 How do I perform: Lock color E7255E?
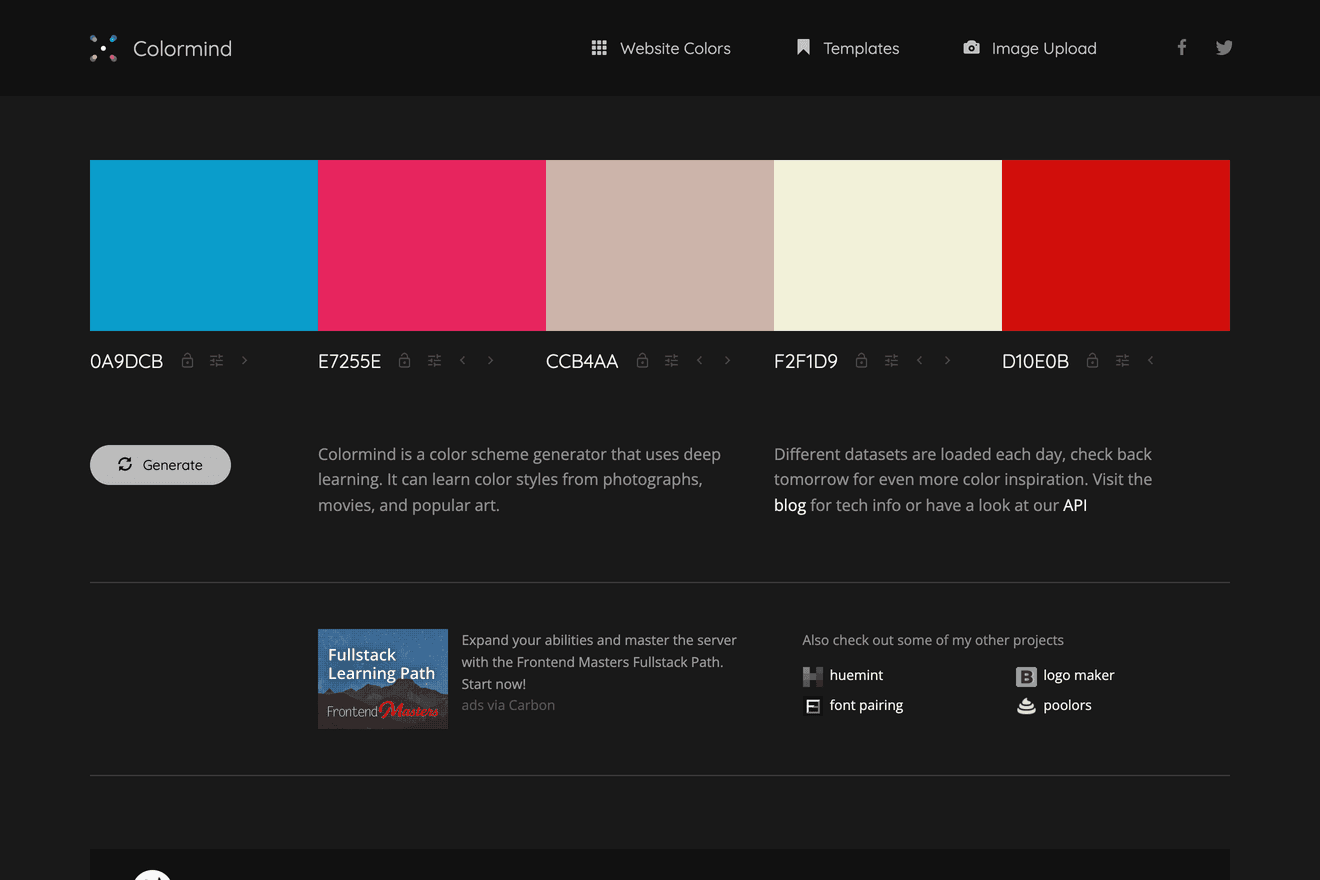click(x=404, y=360)
